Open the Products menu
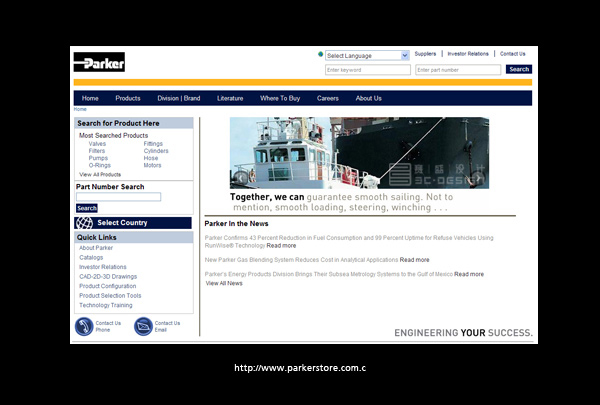Viewport: 600px width, 405px height. coord(128,98)
